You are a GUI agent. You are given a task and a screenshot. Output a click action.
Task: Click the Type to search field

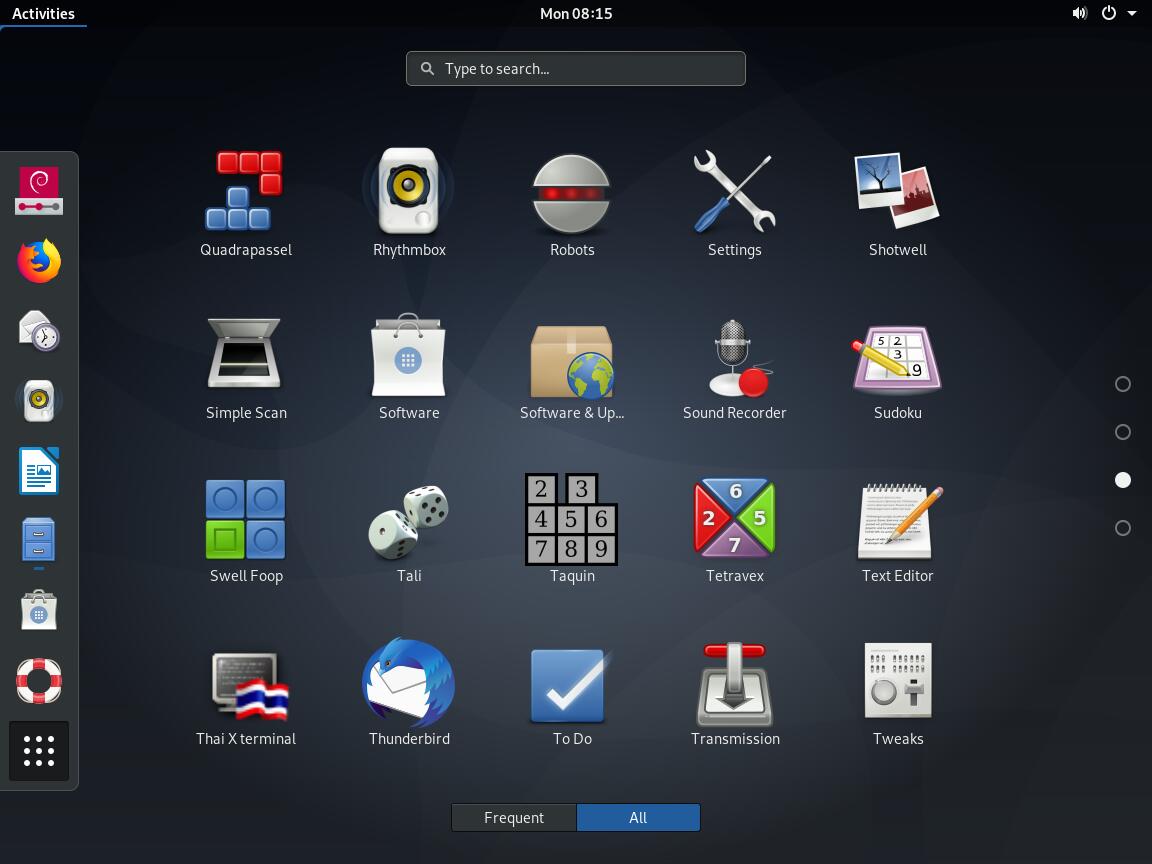point(576,68)
